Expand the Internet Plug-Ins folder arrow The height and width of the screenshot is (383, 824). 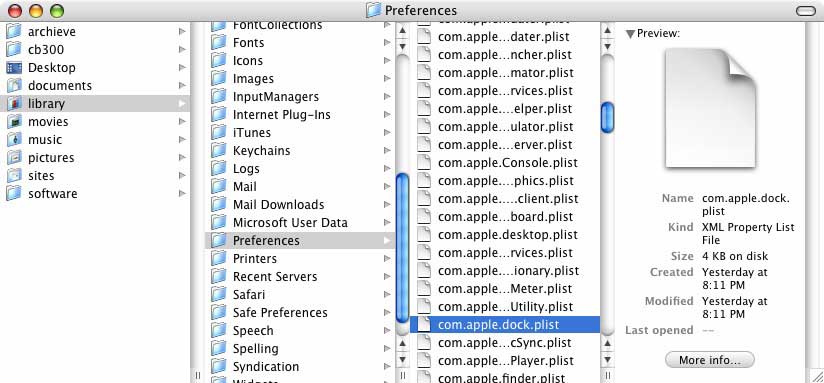tap(387, 115)
